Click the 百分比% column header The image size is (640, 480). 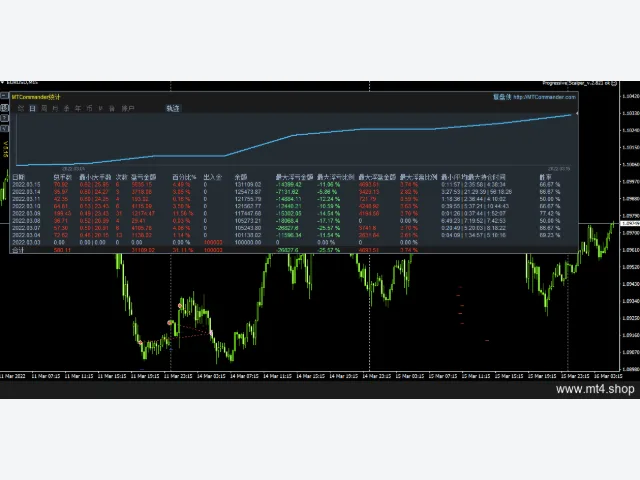(x=184, y=177)
